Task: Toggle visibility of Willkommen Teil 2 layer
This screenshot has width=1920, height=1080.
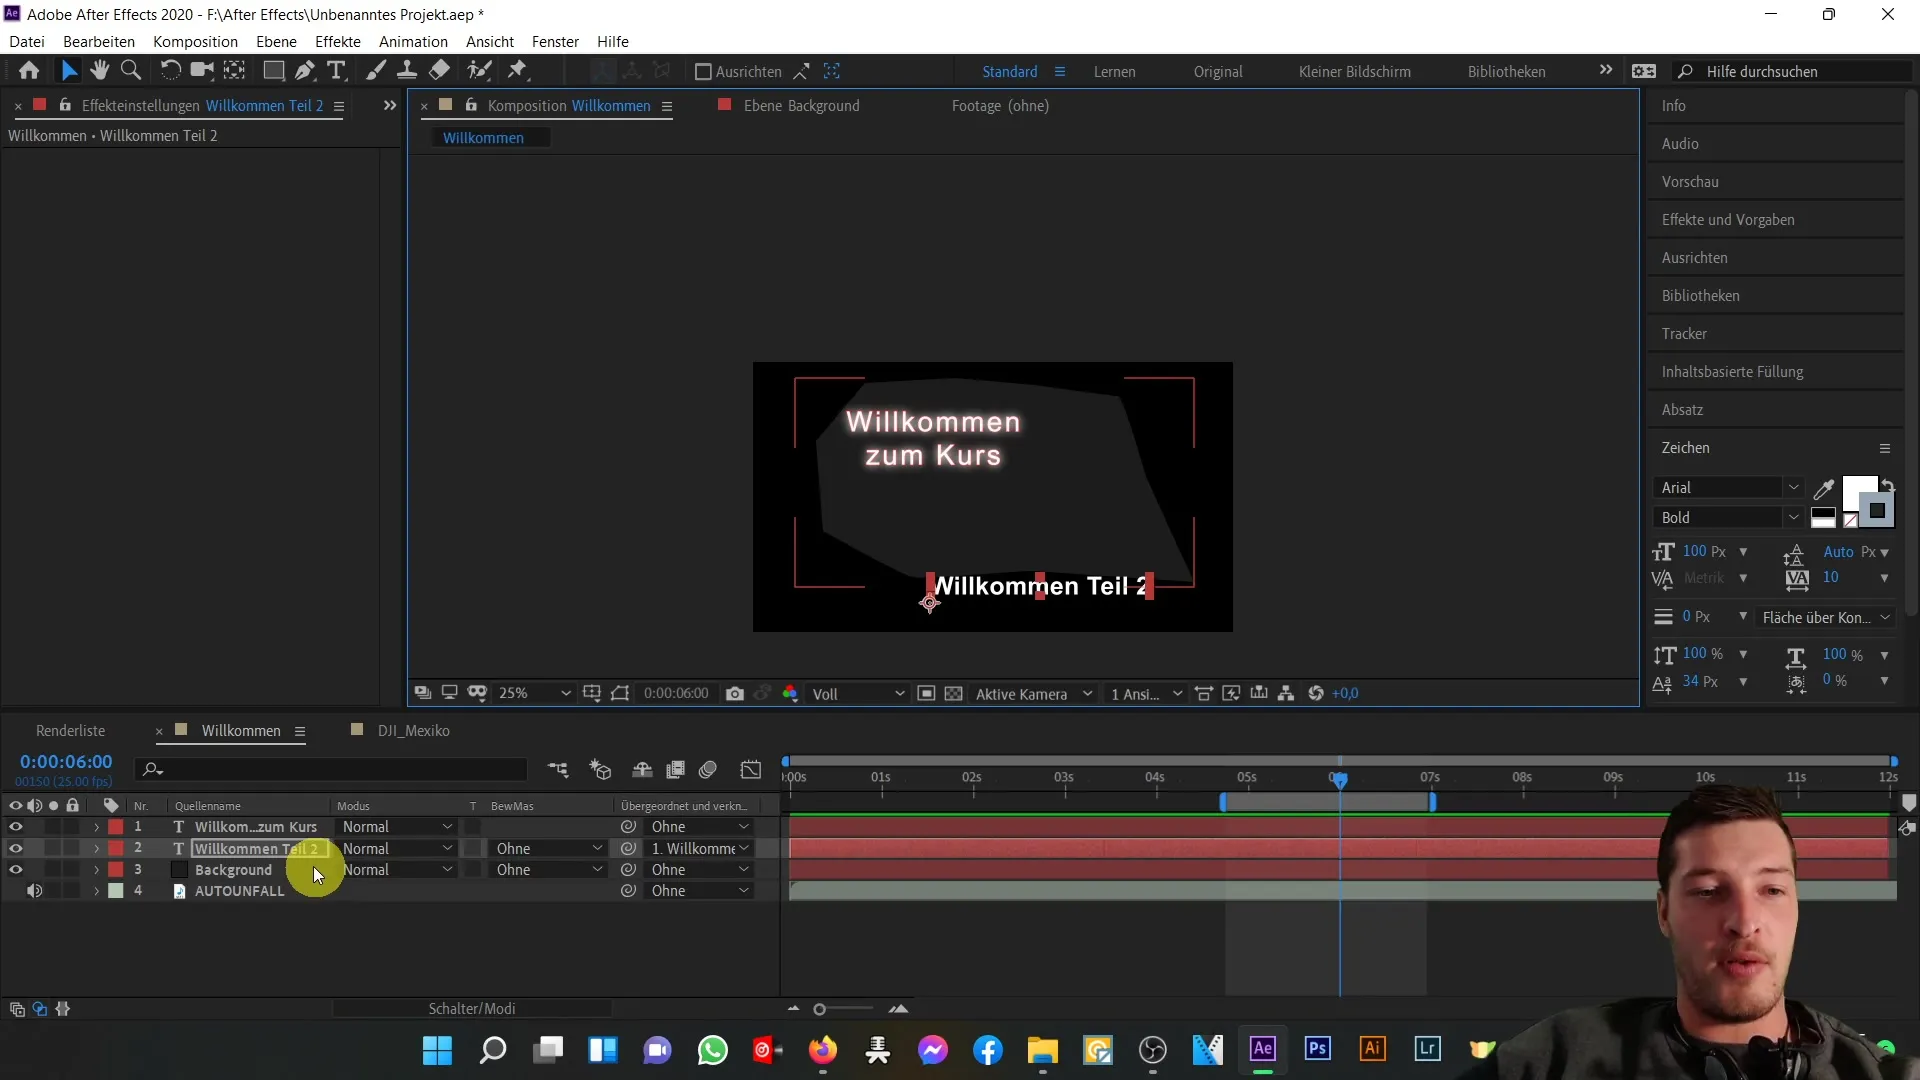Action: click(x=15, y=848)
